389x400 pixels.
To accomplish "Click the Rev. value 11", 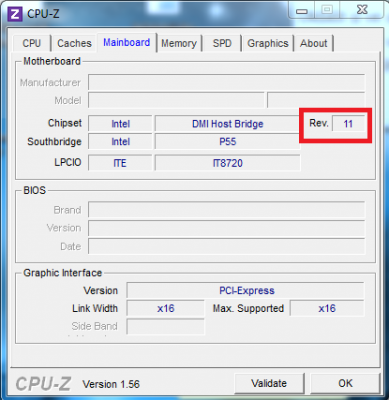I will coord(348,124).
